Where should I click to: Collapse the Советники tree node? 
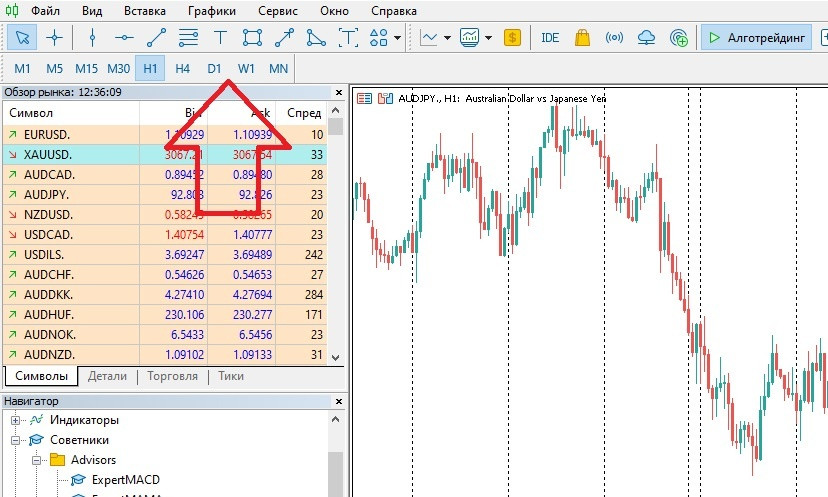pyautogui.click(x=15, y=440)
